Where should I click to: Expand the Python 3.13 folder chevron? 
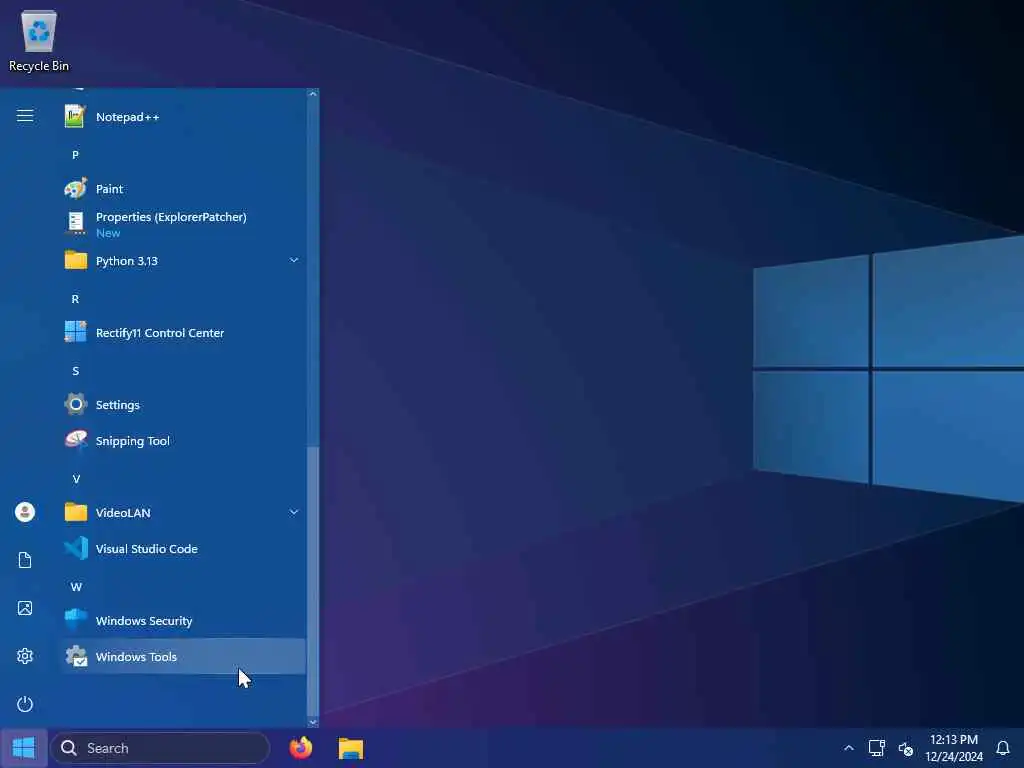tap(294, 260)
